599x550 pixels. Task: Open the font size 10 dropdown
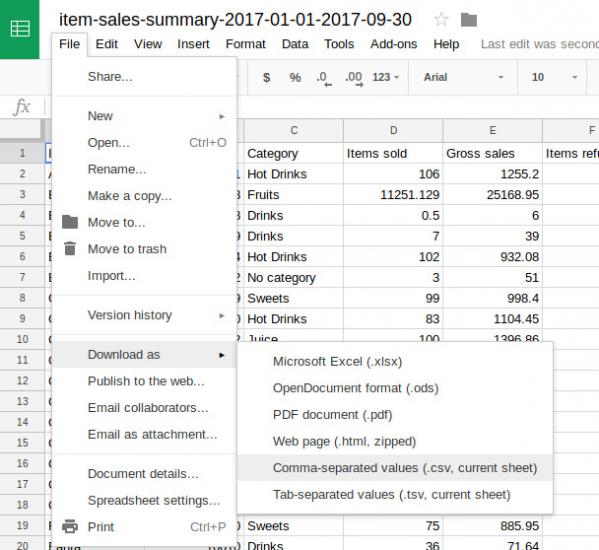click(x=554, y=78)
